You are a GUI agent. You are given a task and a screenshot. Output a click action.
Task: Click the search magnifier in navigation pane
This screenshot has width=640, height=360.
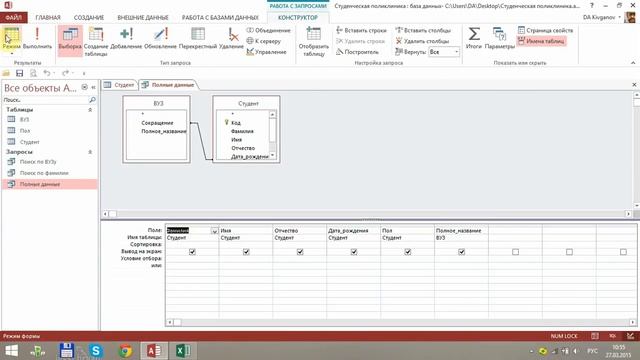tap(92, 100)
